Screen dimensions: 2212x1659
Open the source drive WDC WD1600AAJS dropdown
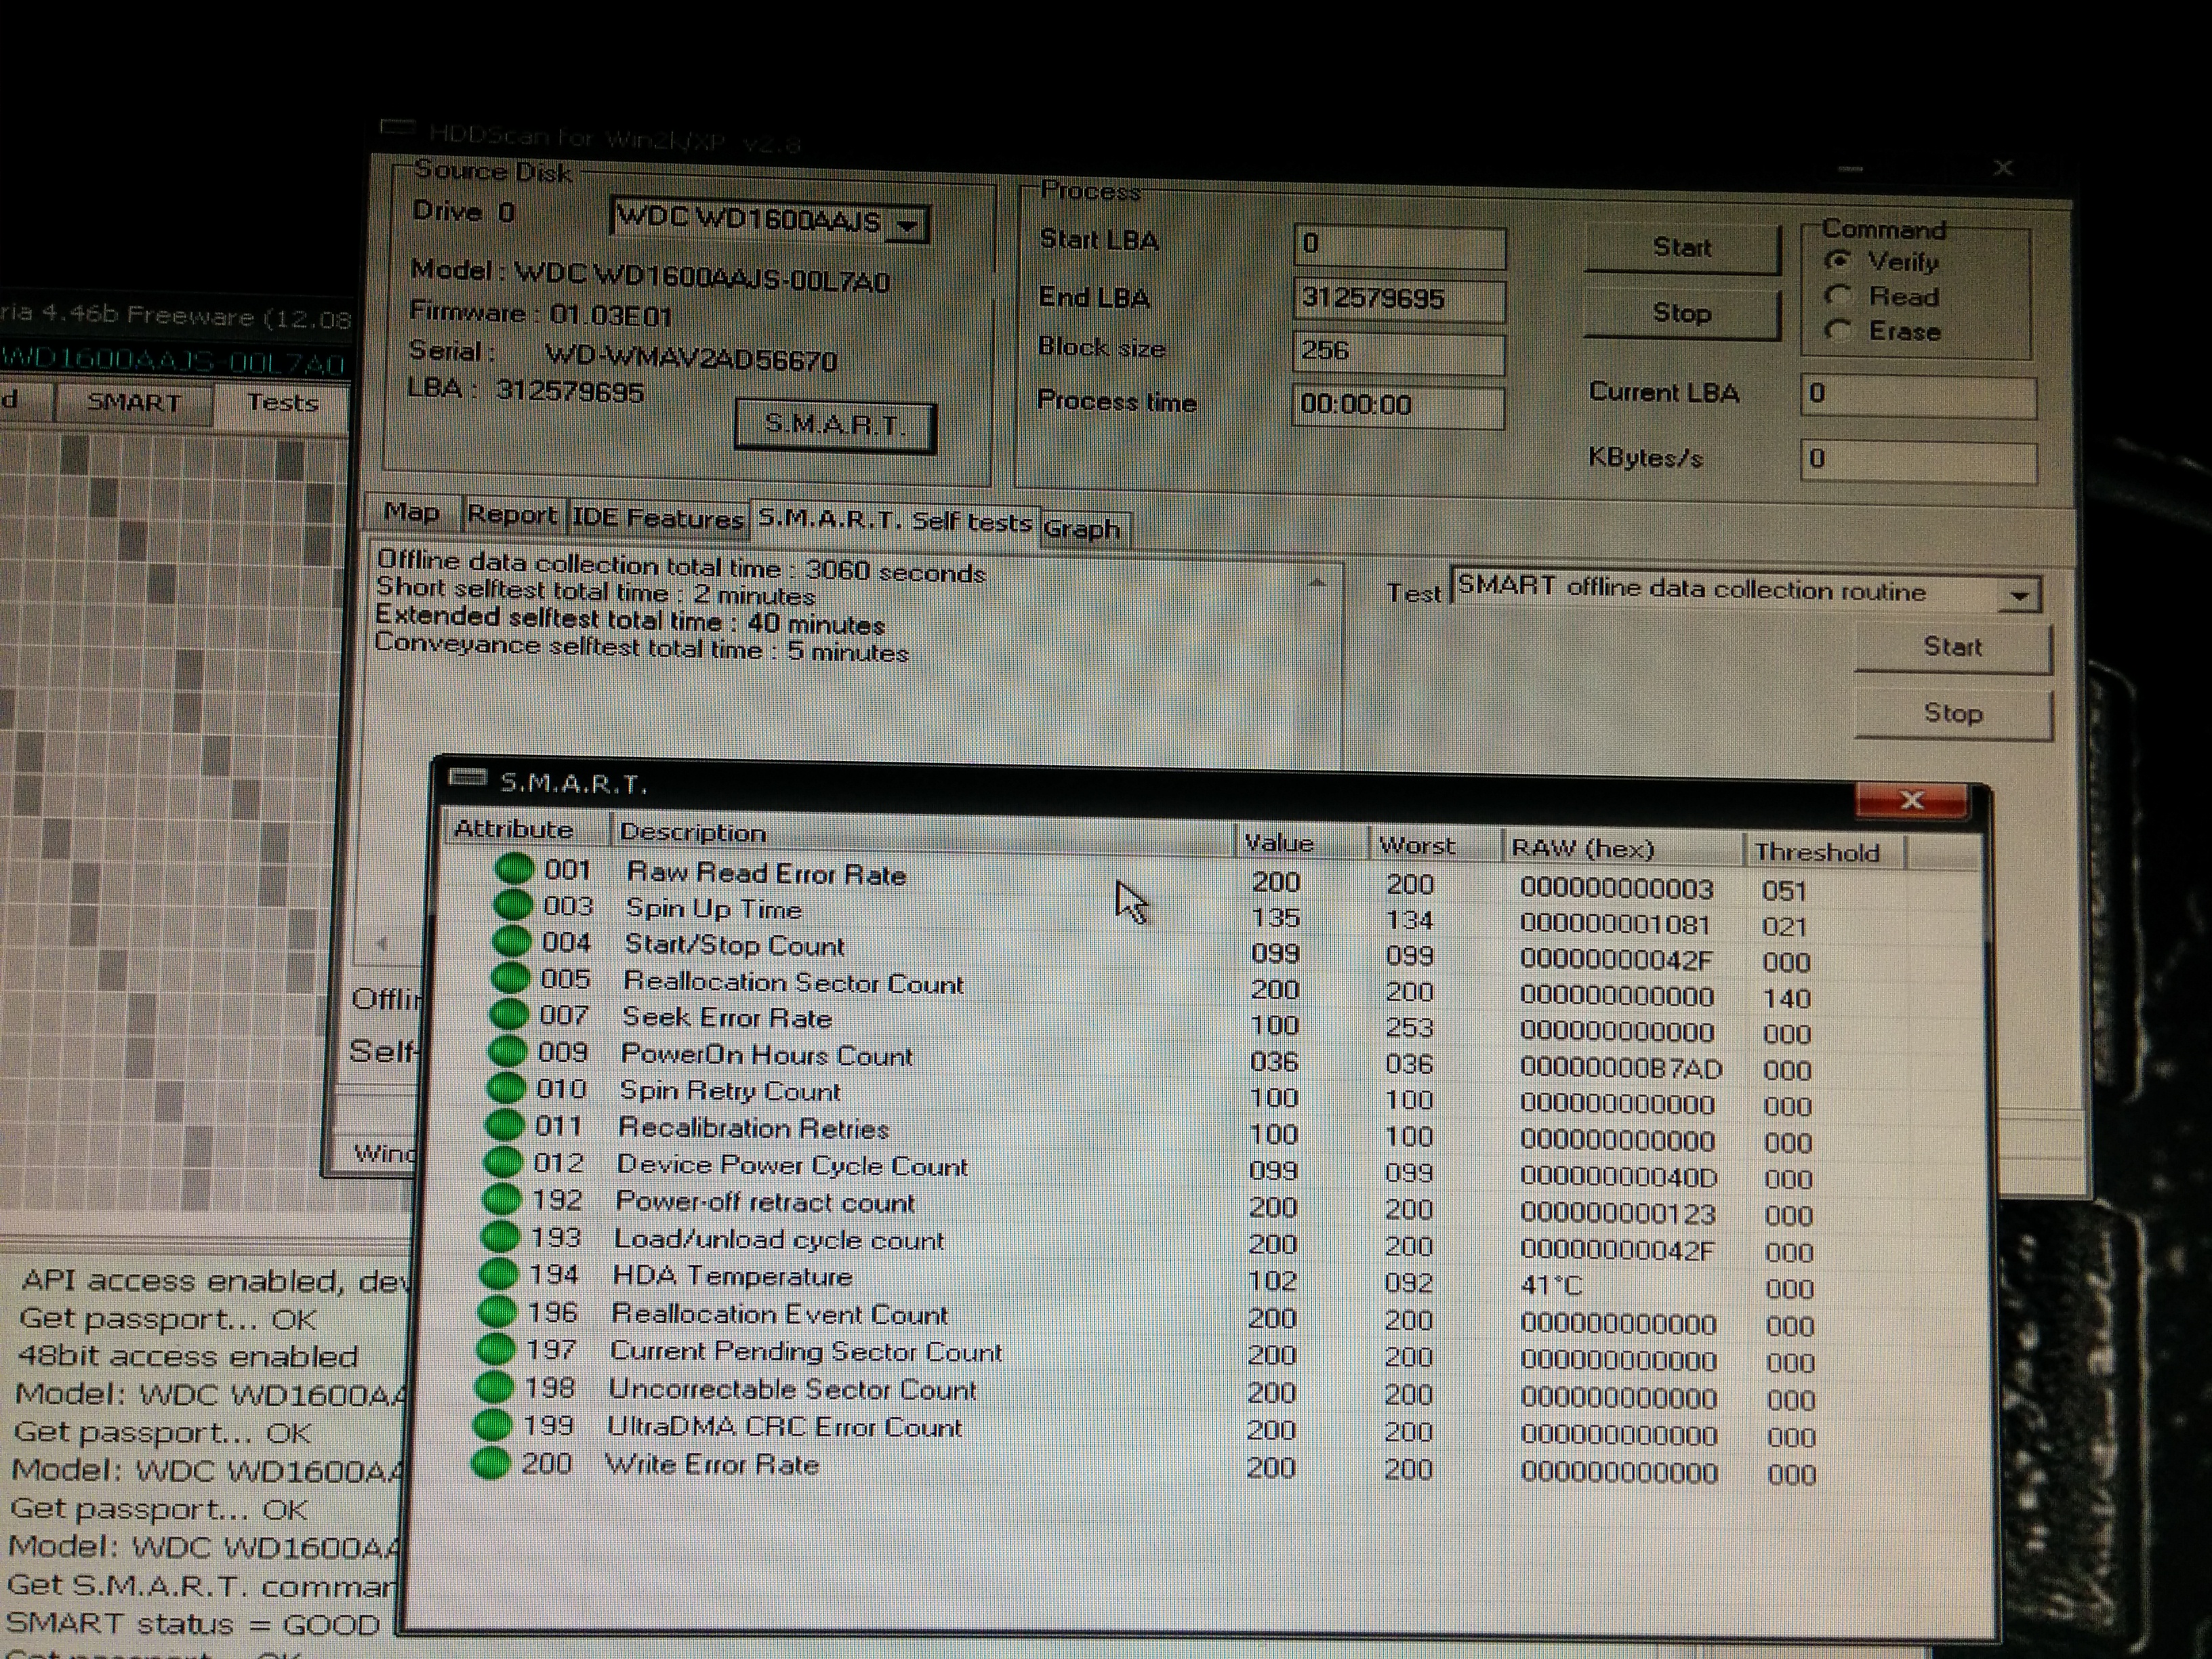coord(907,226)
